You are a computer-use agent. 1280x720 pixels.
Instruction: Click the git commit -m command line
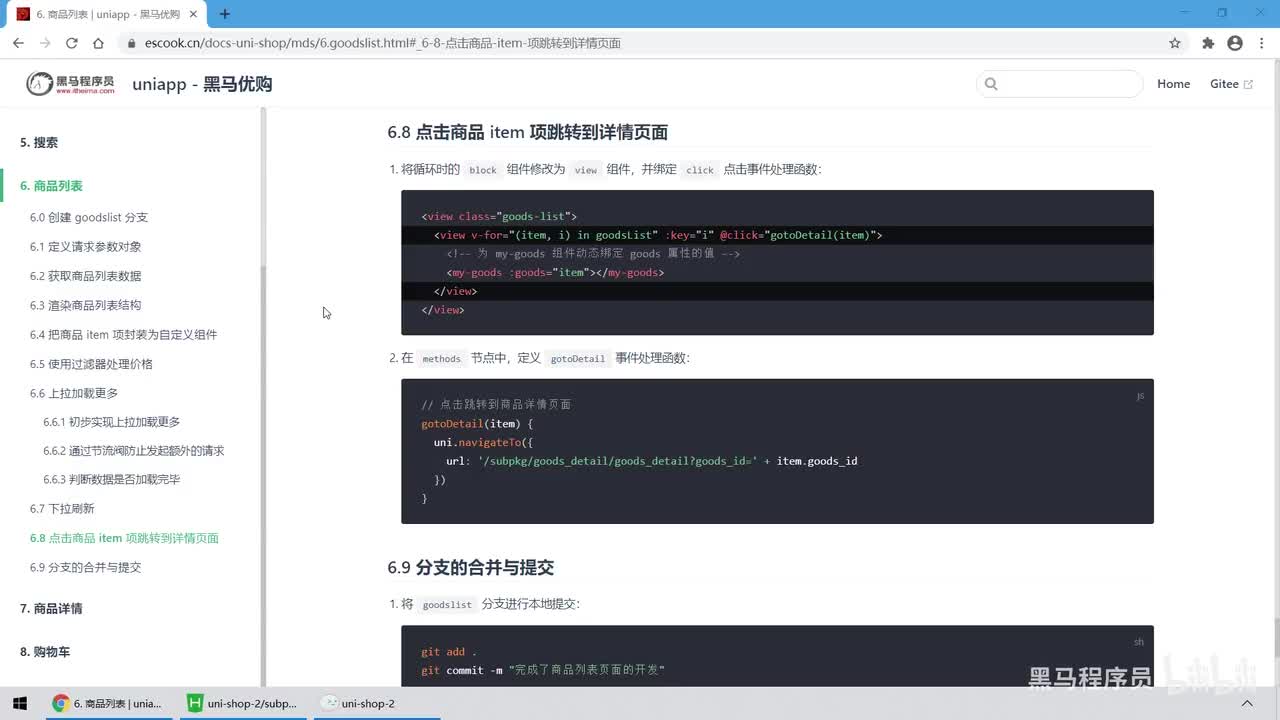[x=543, y=670]
